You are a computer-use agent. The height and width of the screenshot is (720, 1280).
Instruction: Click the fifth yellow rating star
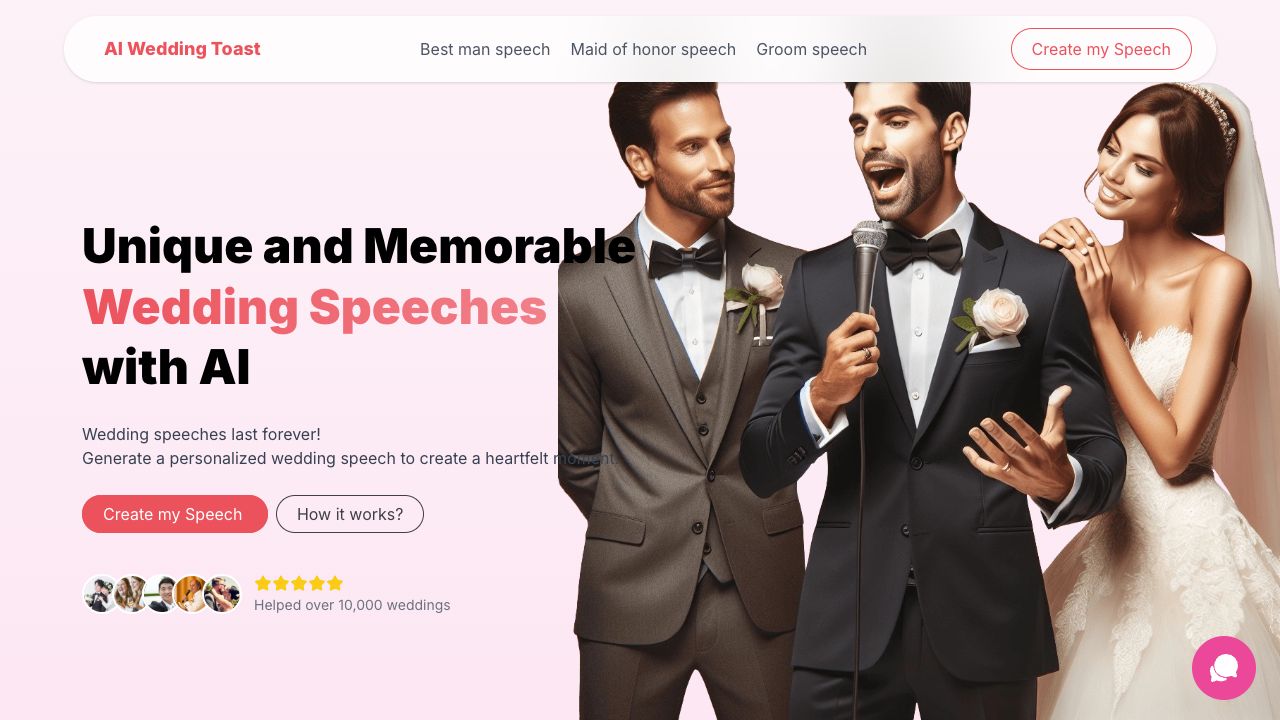click(335, 583)
